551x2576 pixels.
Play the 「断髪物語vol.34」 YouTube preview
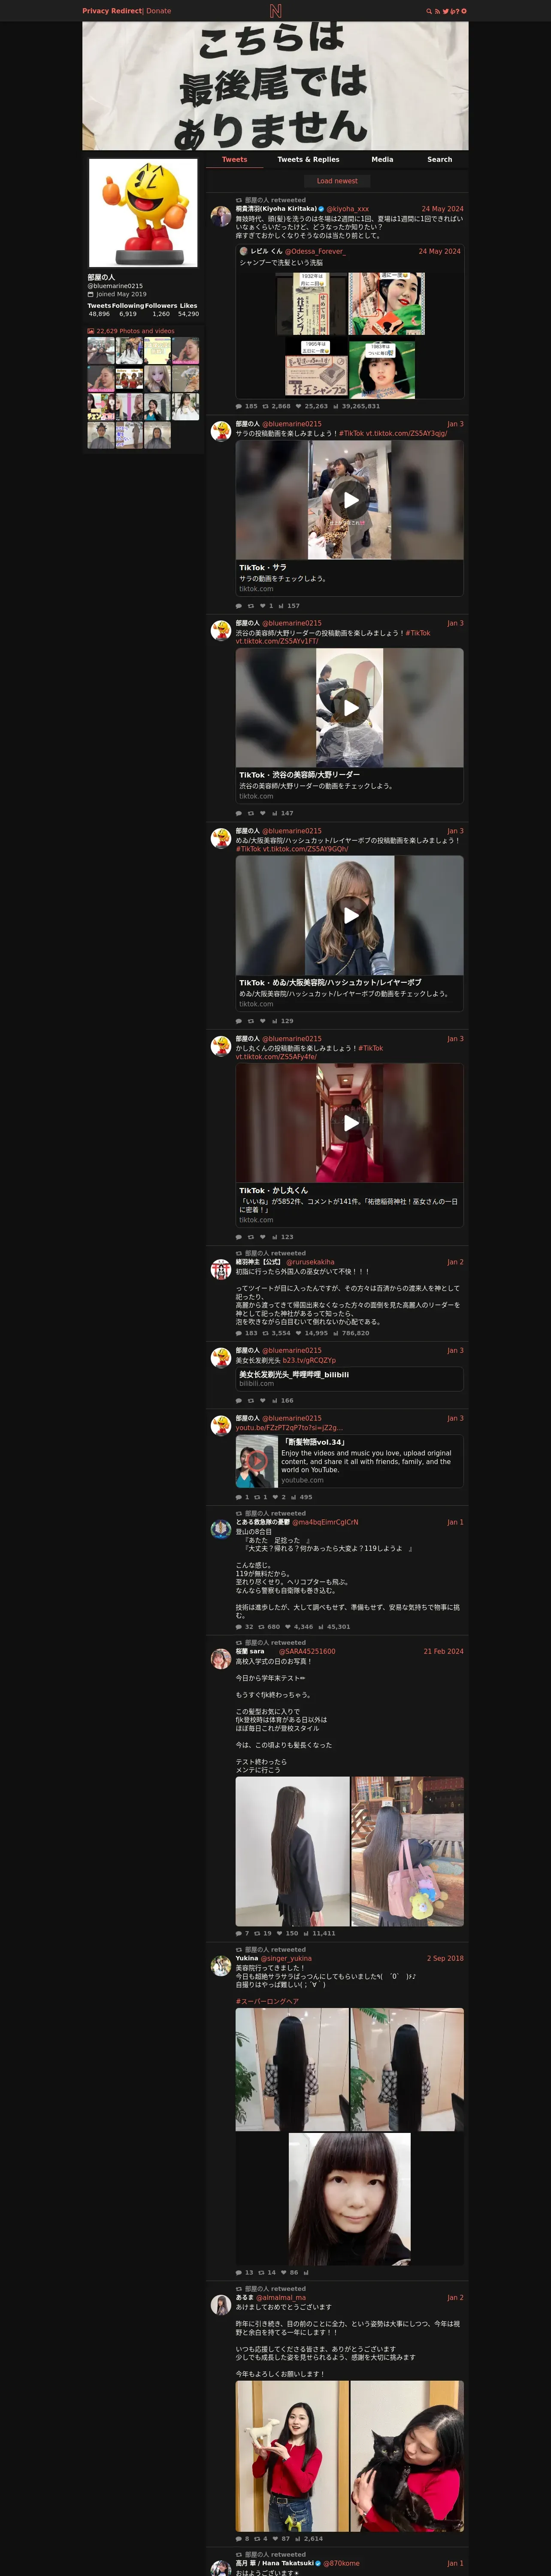[256, 1460]
